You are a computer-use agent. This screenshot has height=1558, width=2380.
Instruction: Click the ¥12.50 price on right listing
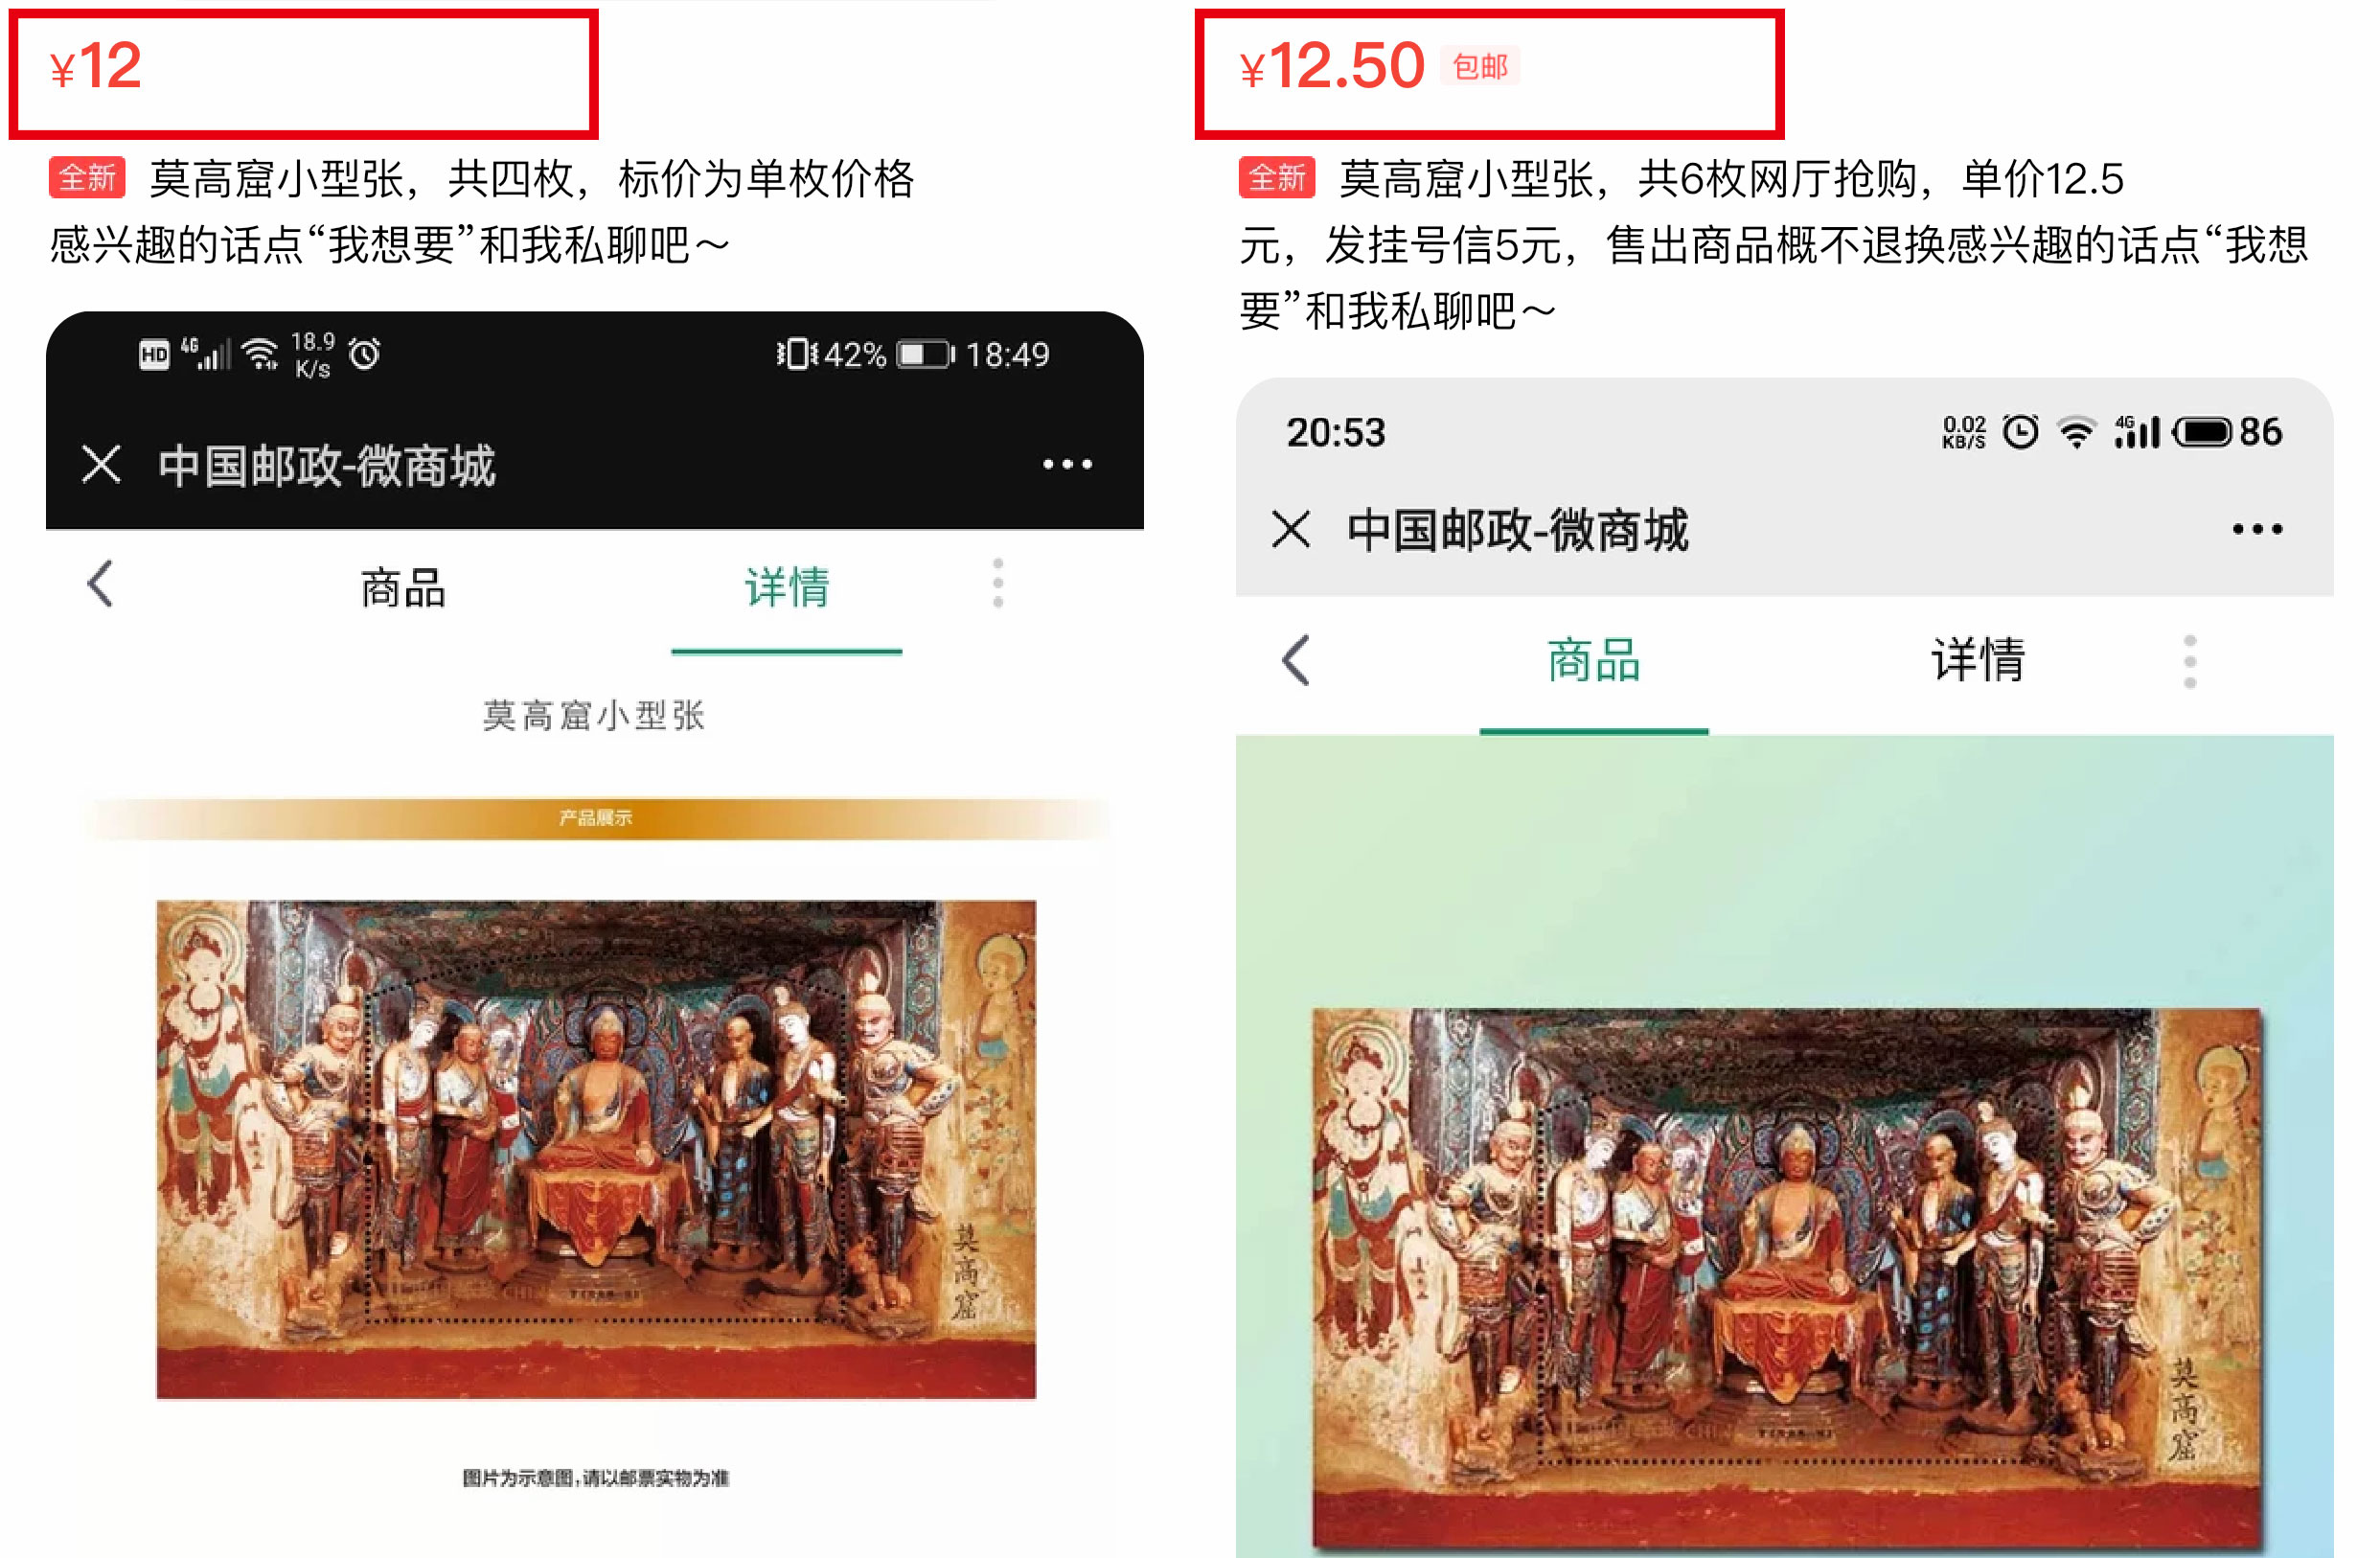[x=1331, y=66]
